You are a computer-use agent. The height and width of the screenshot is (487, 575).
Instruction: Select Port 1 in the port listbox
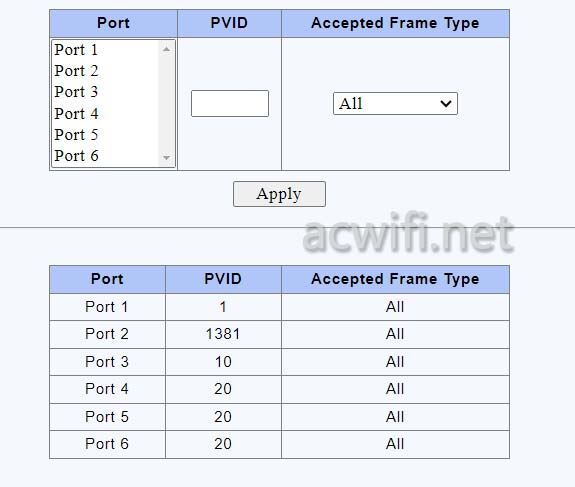(x=106, y=50)
